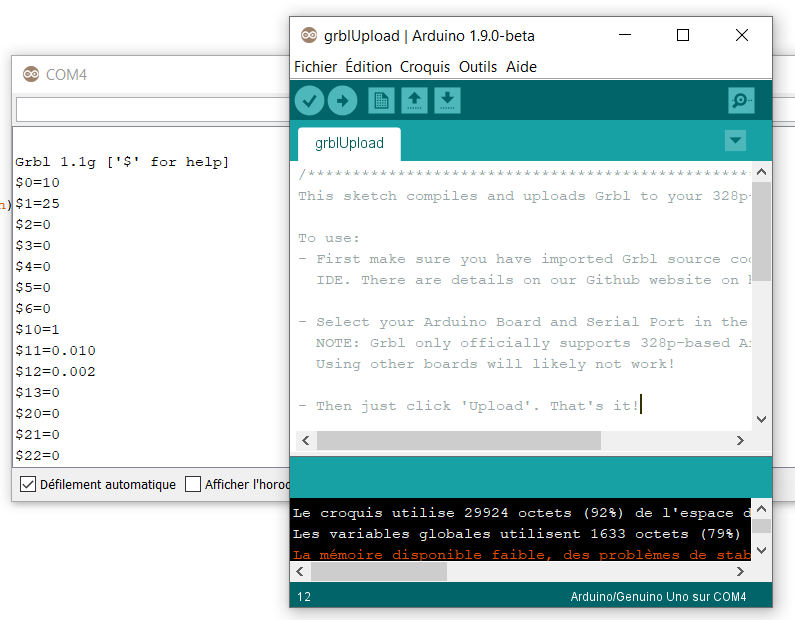Image resolution: width=795 pixels, height=620 pixels.
Task: Click the Arduino logo in COM4 window
Action: (x=31, y=74)
